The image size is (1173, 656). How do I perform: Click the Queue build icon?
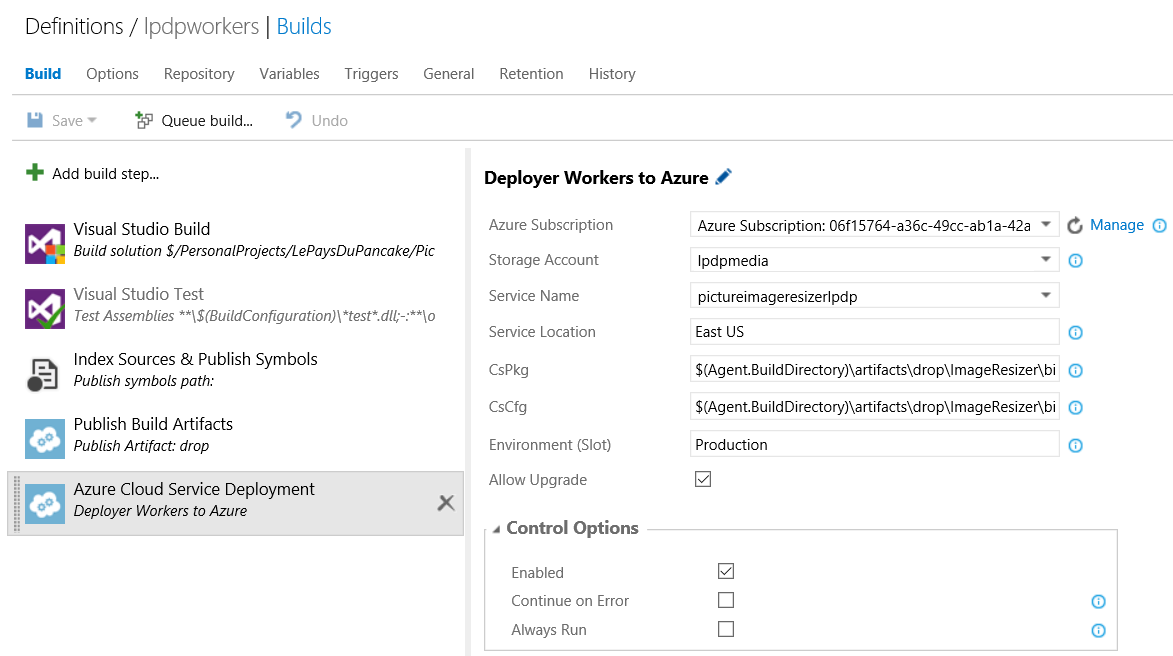pyautogui.click(x=144, y=120)
